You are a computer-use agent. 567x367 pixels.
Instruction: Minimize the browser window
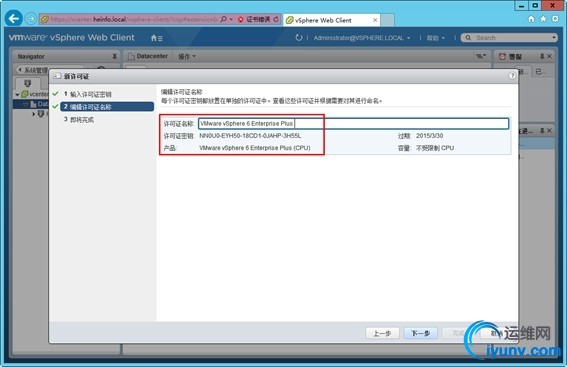(521, 5)
